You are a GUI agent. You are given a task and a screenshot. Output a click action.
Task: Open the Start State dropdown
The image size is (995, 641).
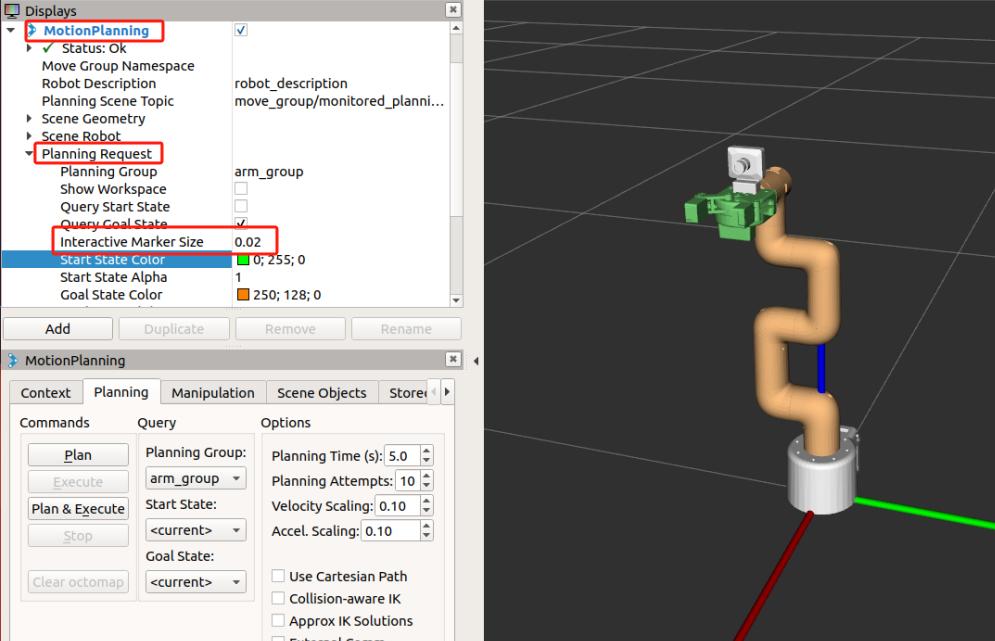tap(195, 530)
